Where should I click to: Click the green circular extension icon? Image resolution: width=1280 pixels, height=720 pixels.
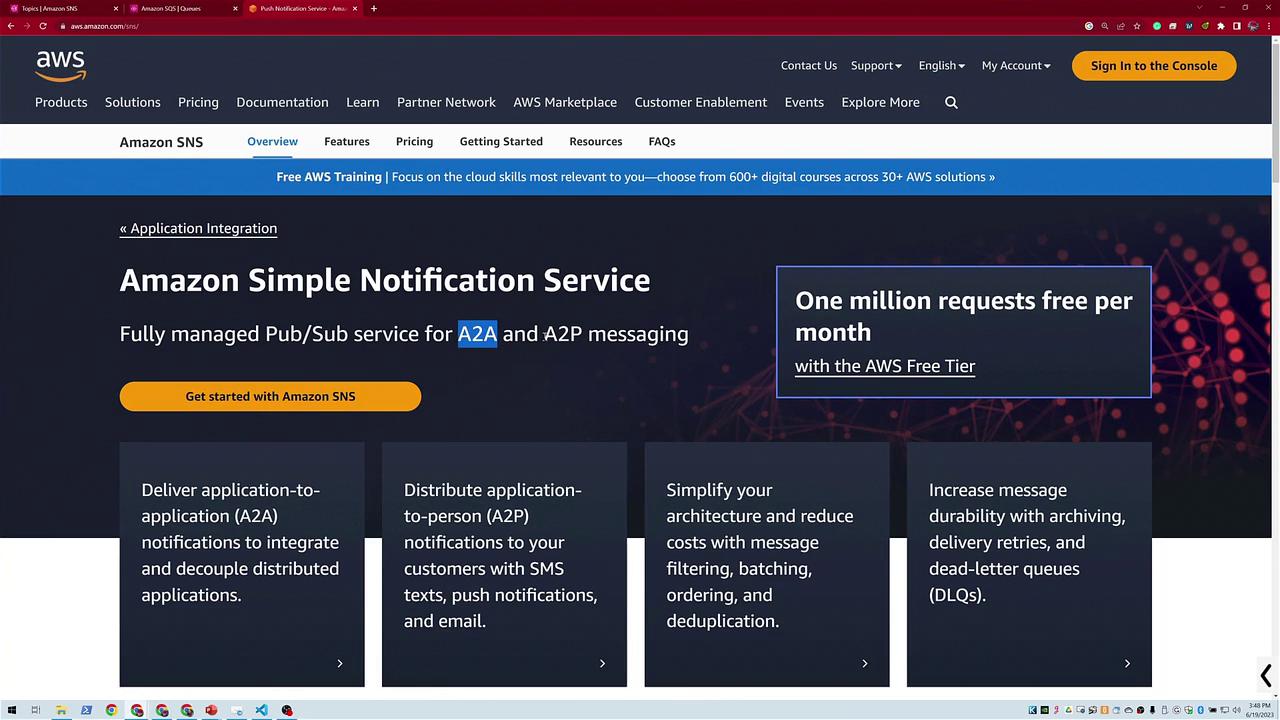click(x=1157, y=26)
